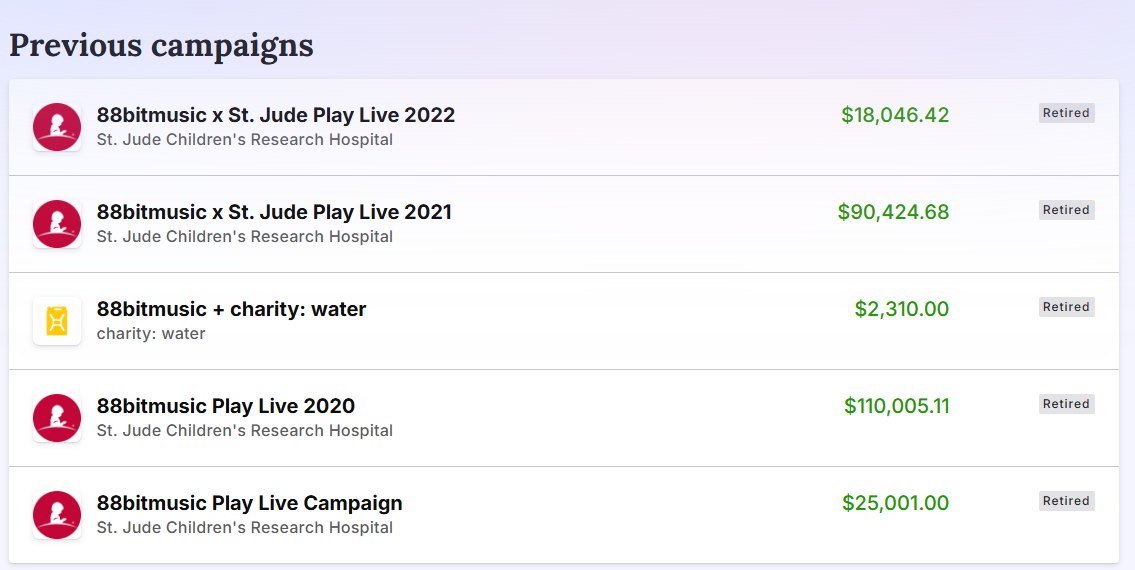Click Retired badge on Play Live 2022 row
Image resolution: width=1135 pixels, height=570 pixels.
(1066, 113)
